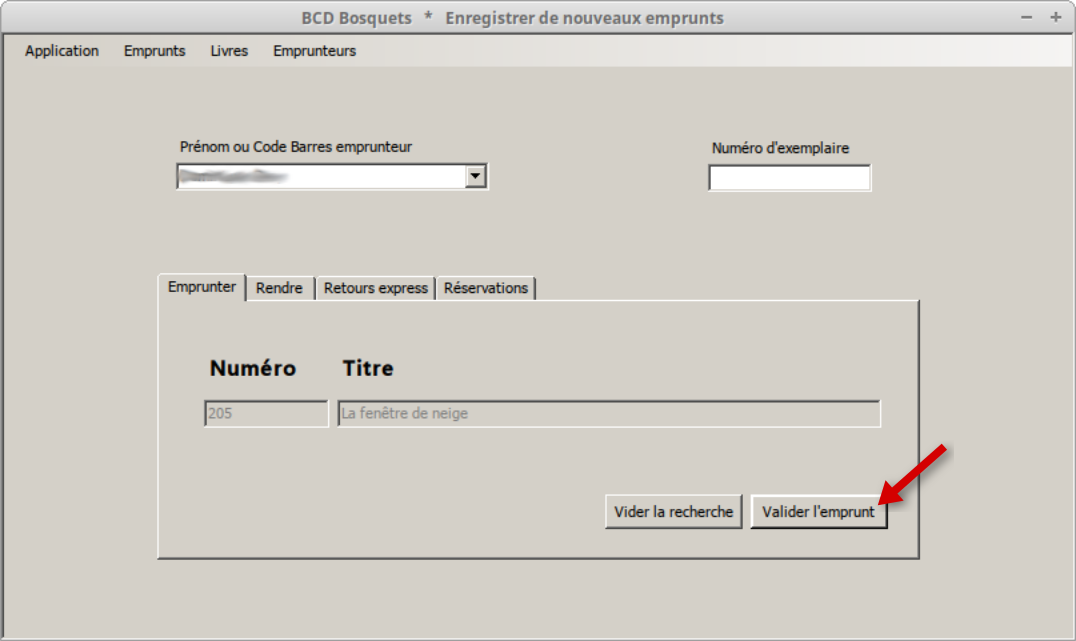Screen dimensions: 1076x641
Task: Click the Vider la recherche button
Action: 672,511
